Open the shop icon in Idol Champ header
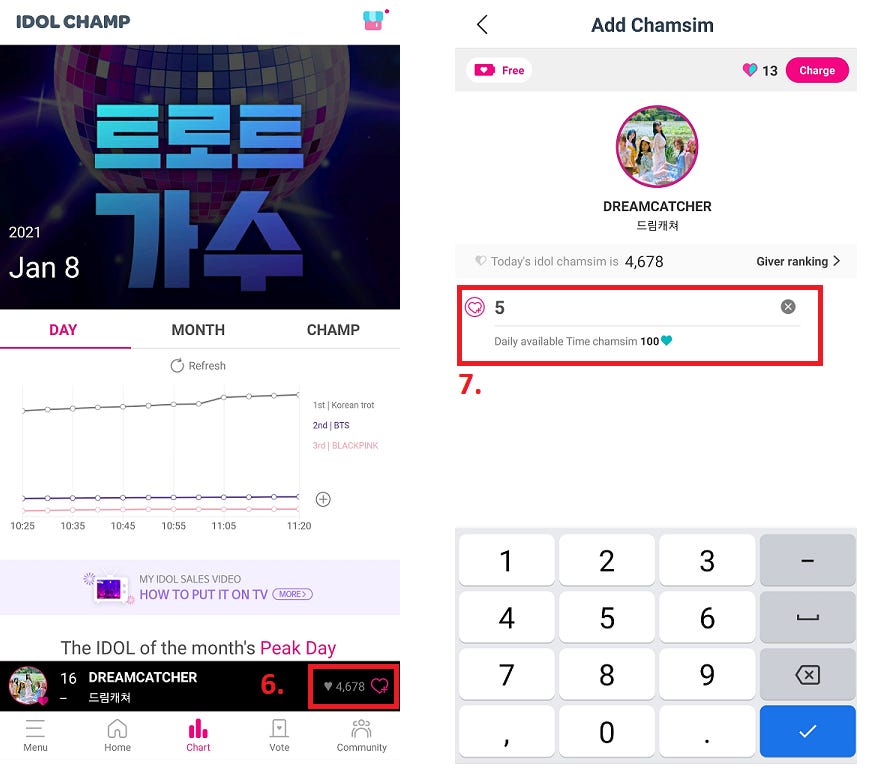 click(x=374, y=21)
